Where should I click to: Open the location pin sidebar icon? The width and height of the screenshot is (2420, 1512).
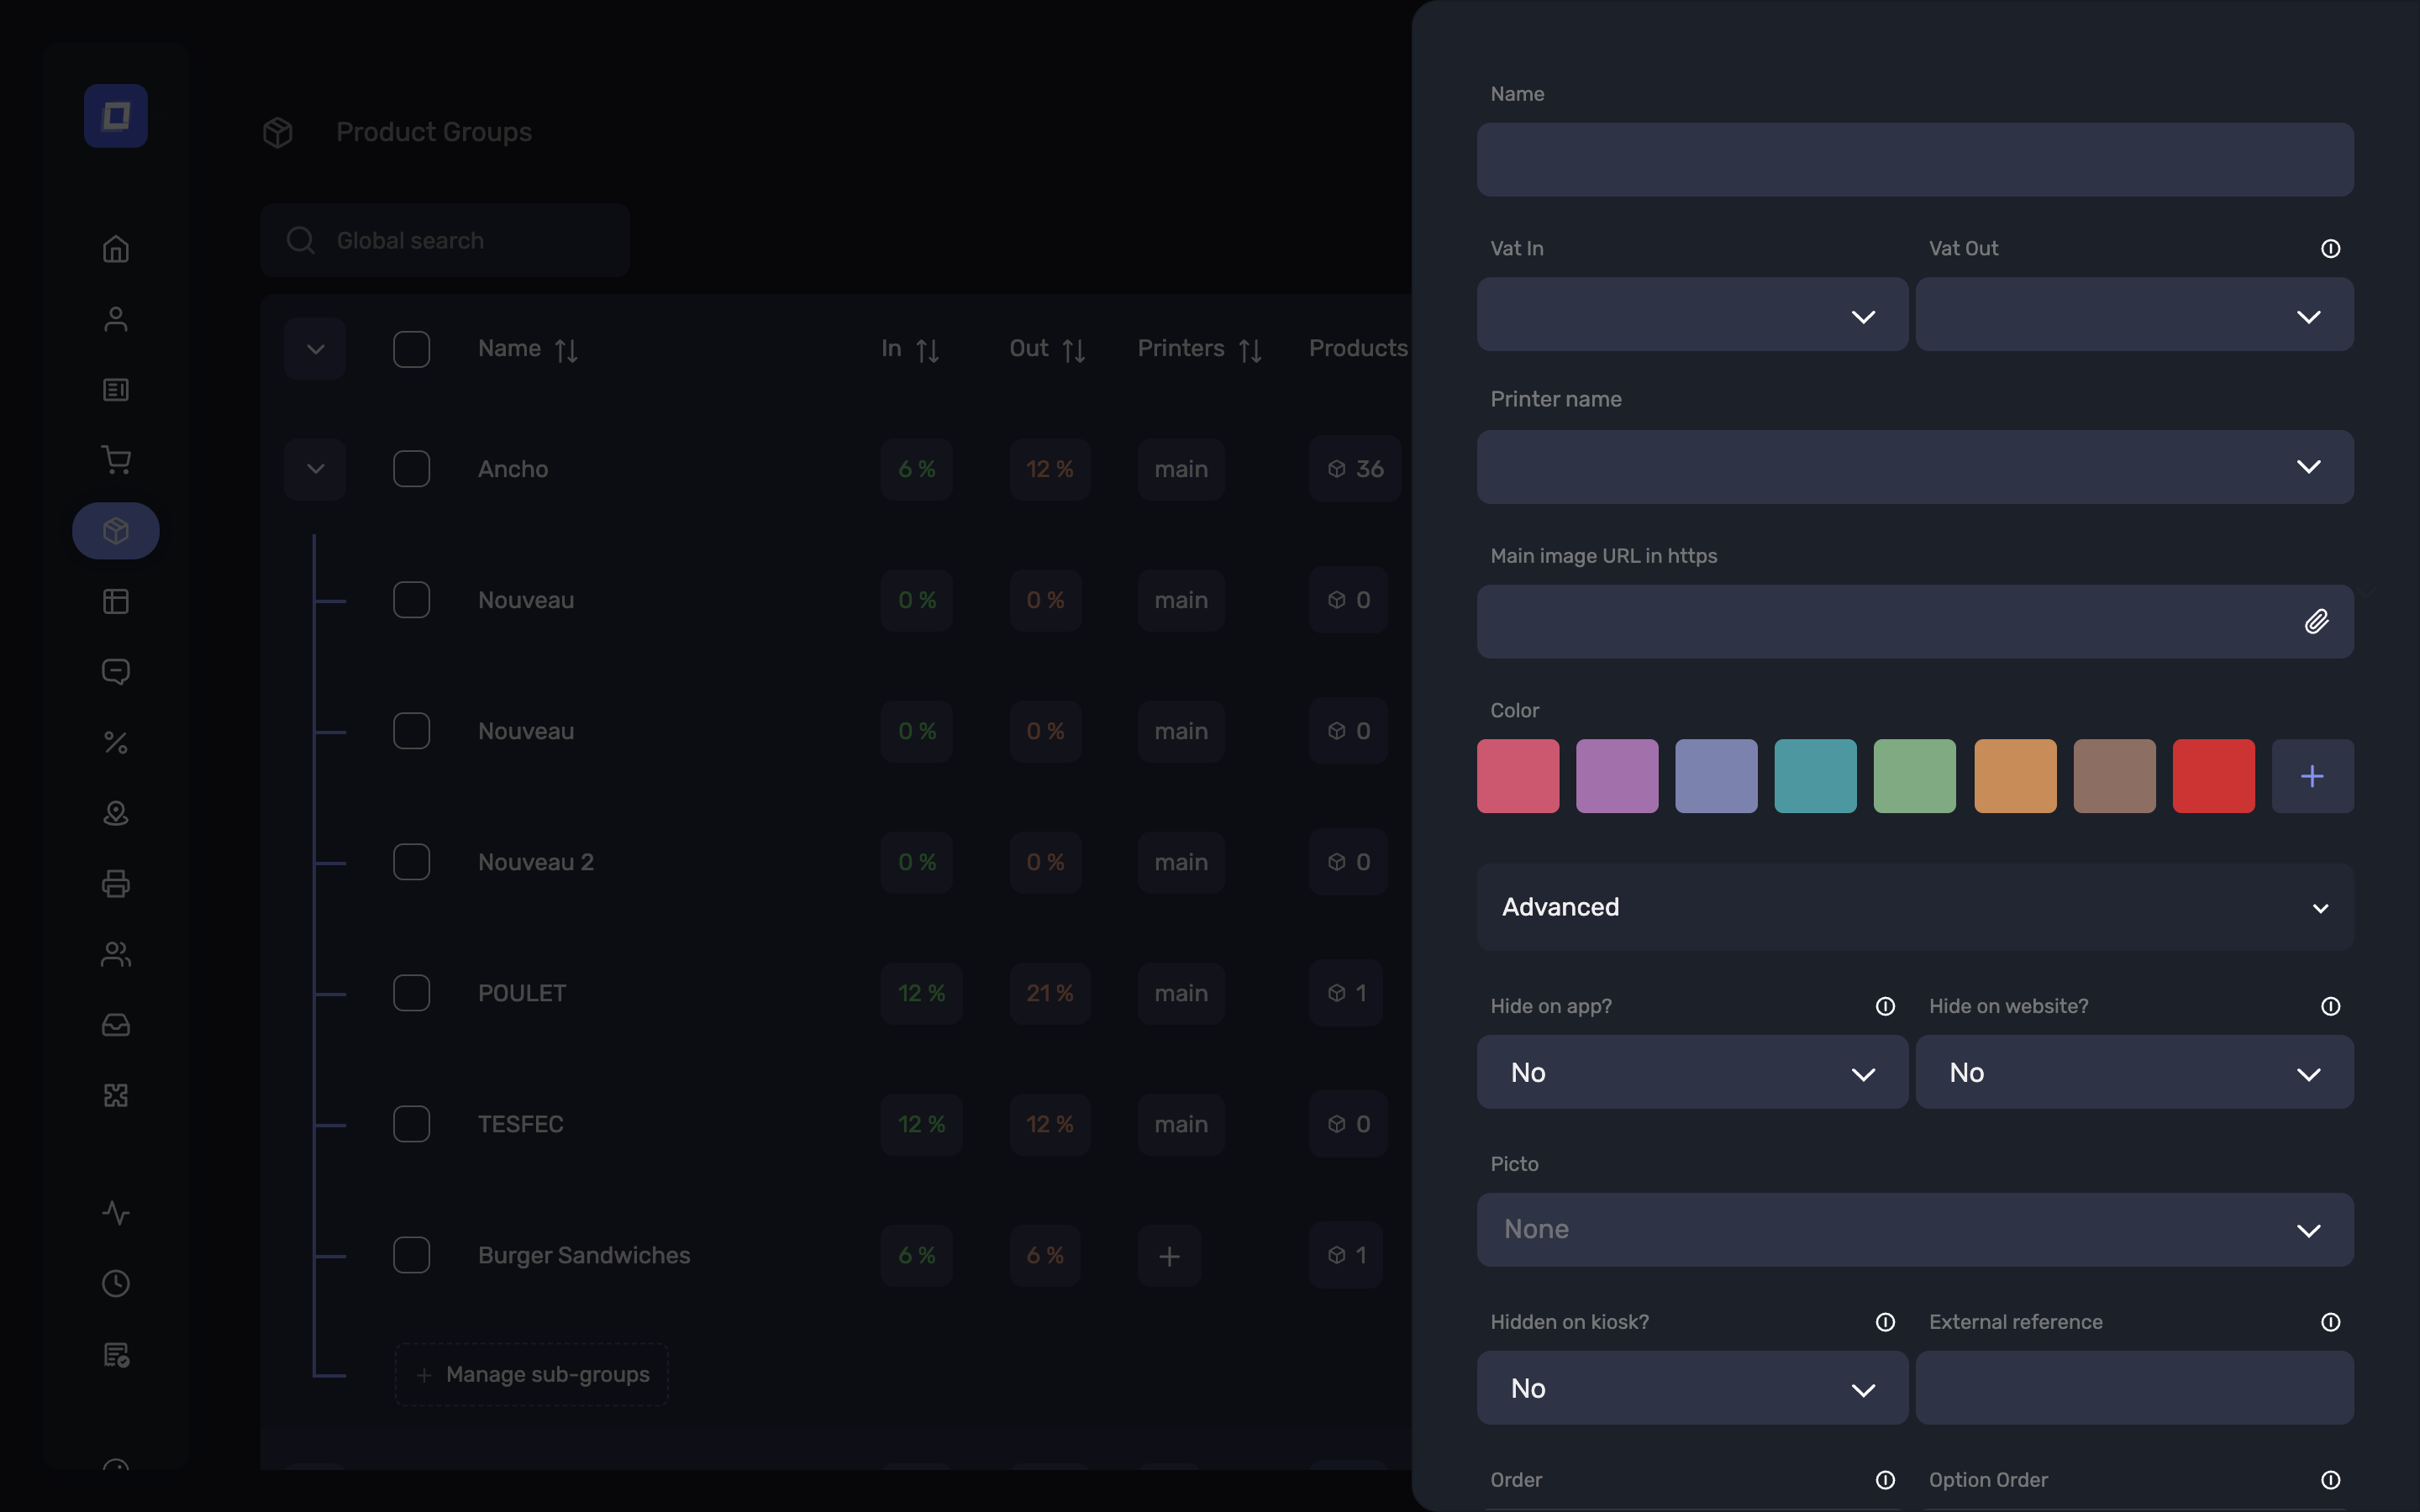point(116,813)
